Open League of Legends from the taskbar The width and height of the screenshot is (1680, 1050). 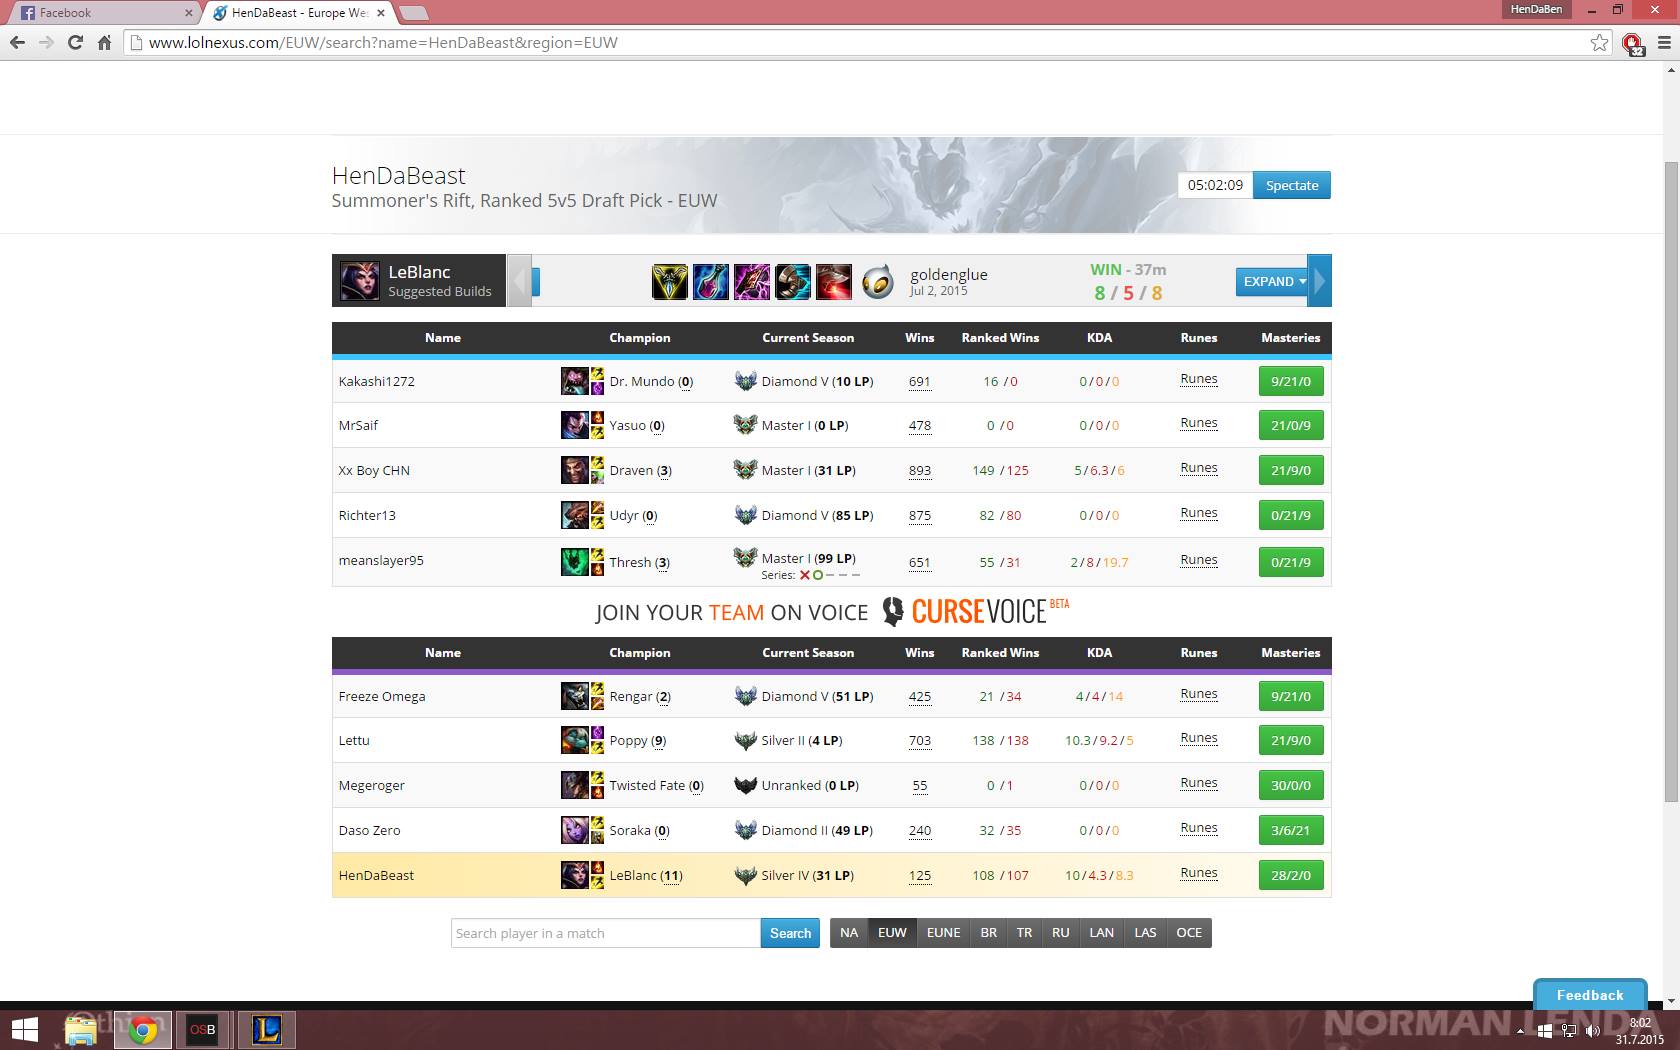(266, 1030)
